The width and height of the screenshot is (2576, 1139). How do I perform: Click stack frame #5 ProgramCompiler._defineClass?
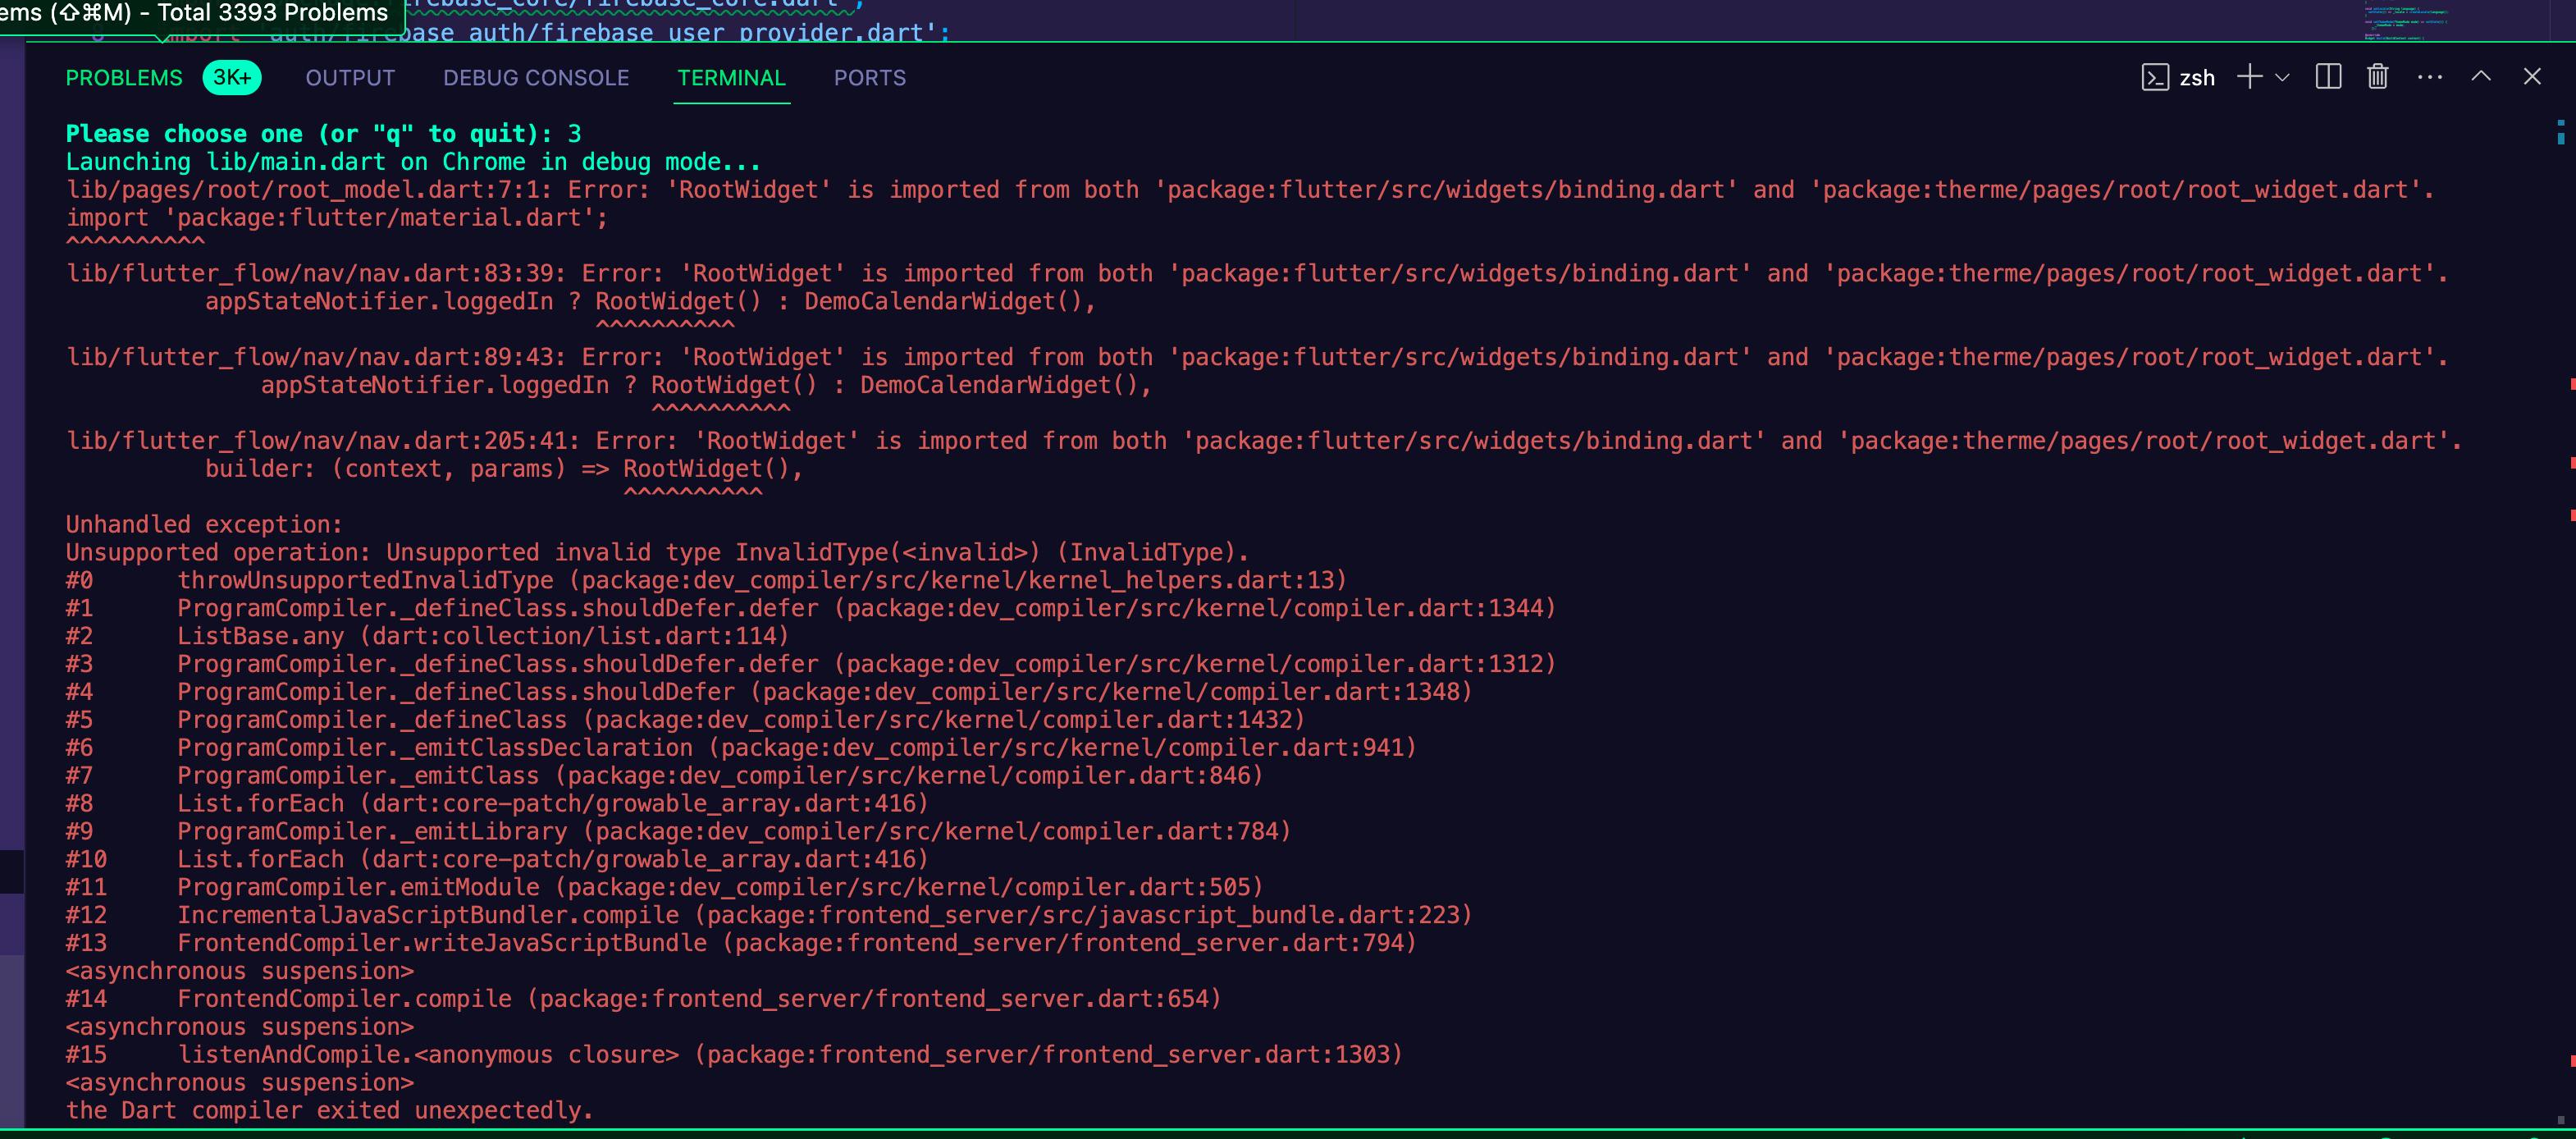pyautogui.click(x=685, y=720)
